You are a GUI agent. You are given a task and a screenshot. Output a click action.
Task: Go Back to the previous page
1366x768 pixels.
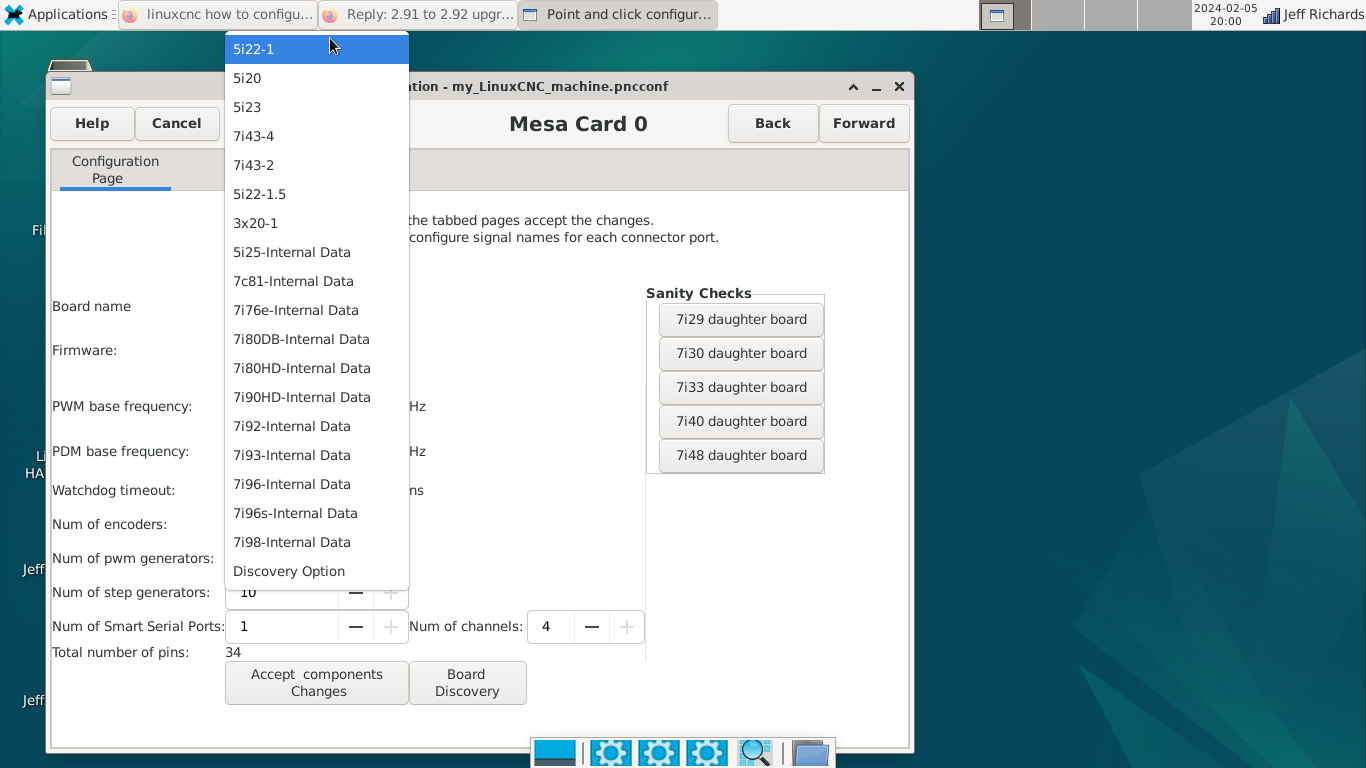click(773, 123)
